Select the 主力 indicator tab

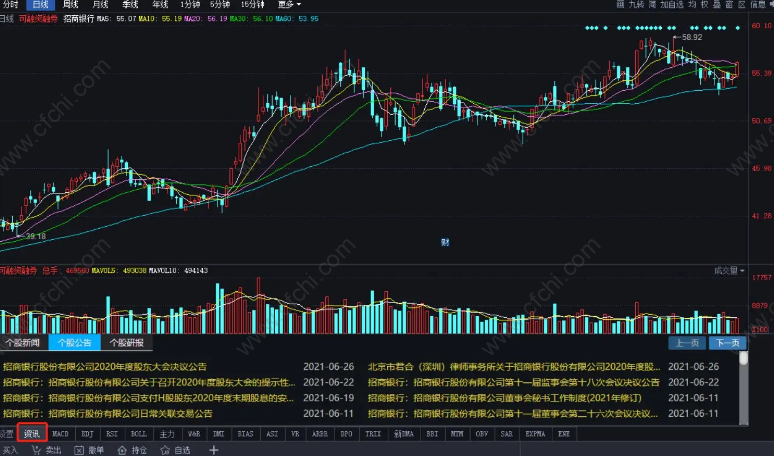tap(167, 434)
